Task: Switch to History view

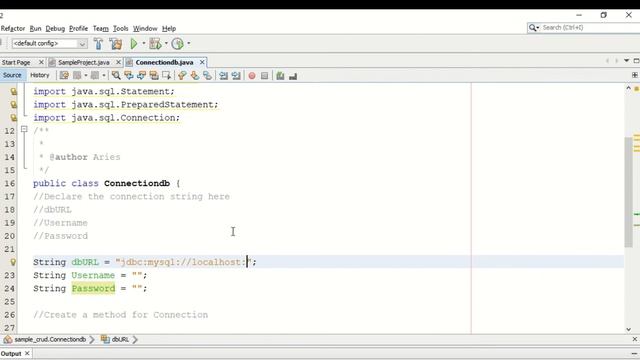Action: [x=40, y=75]
